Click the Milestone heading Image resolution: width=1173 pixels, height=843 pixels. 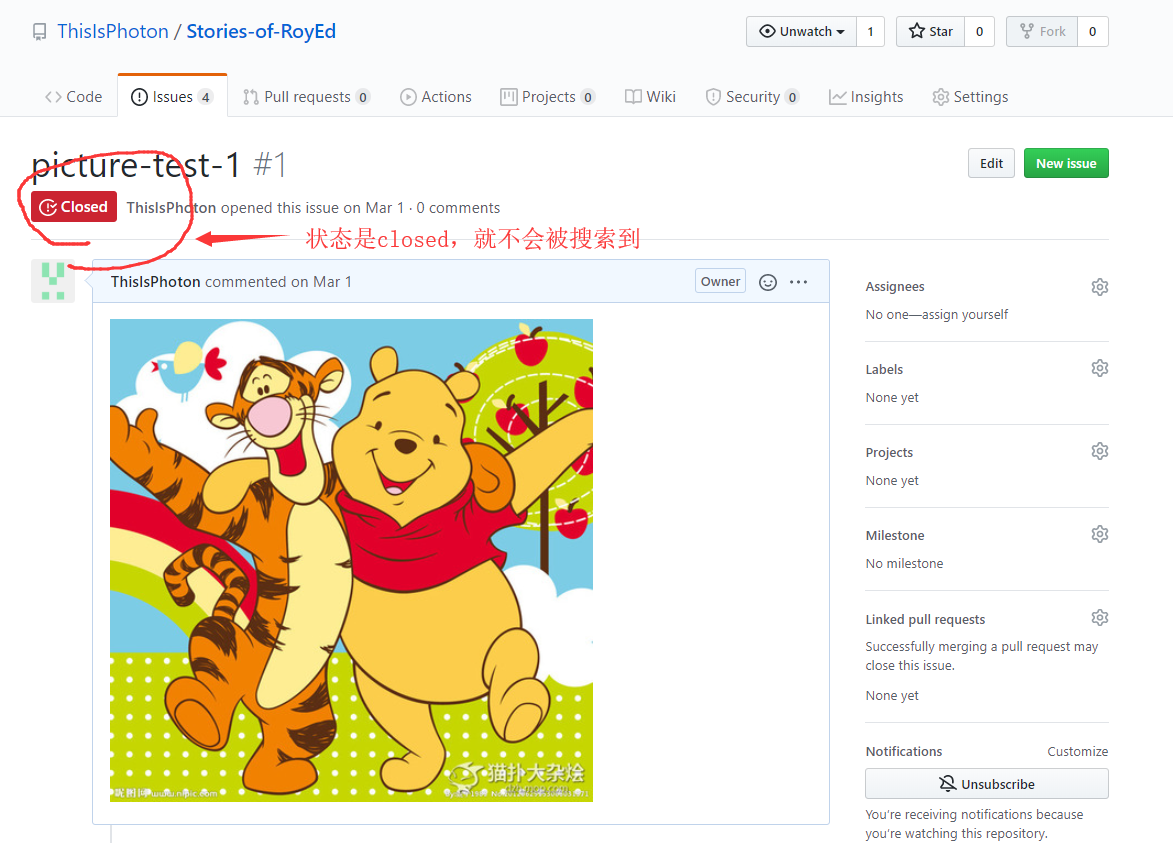[x=895, y=536]
